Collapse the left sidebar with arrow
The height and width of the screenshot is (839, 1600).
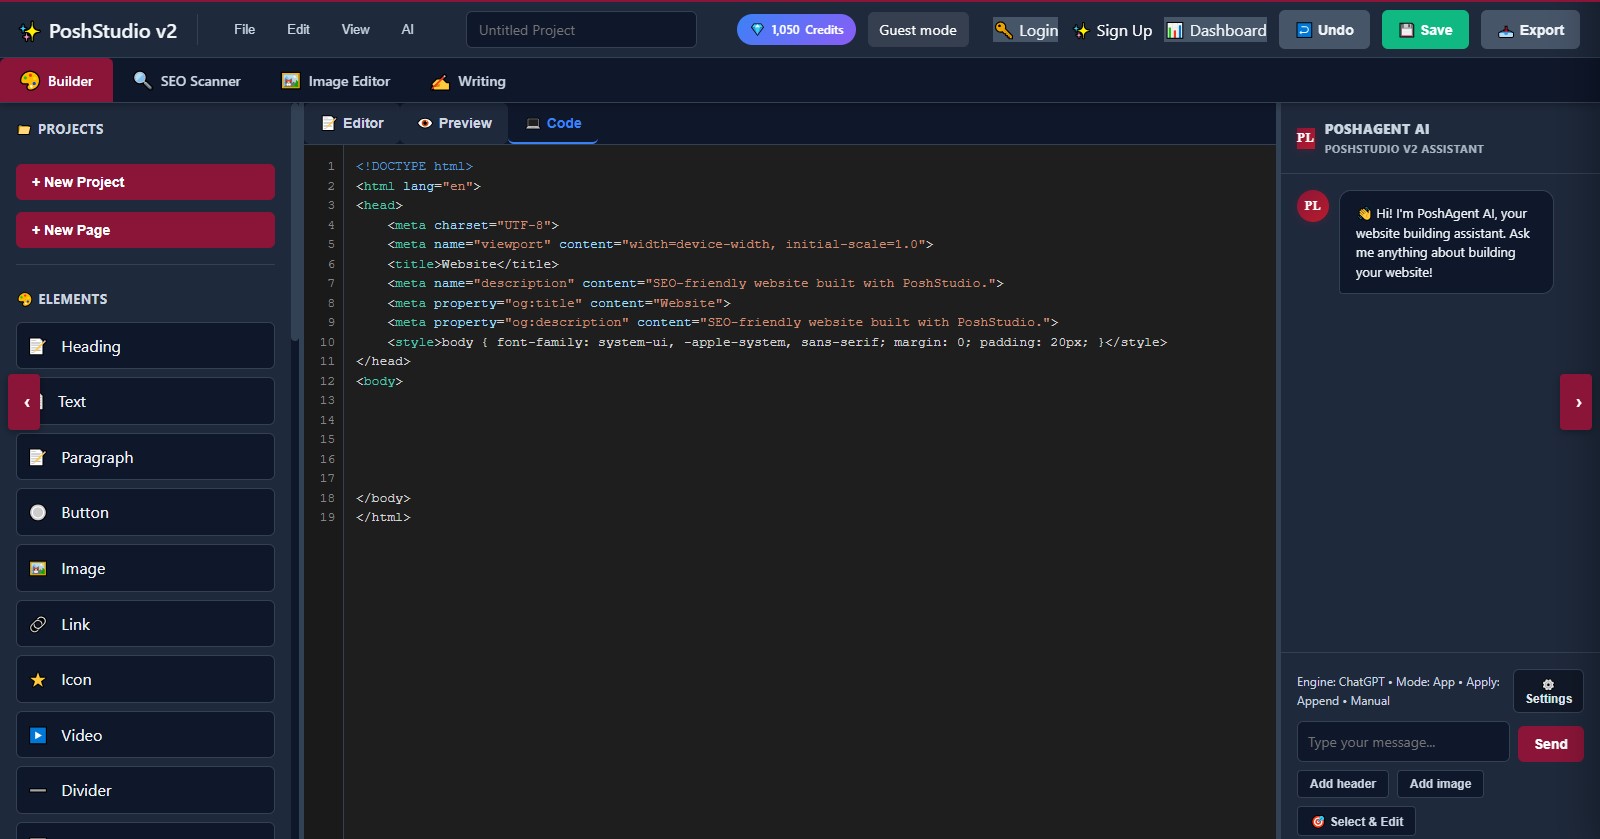pyautogui.click(x=25, y=402)
